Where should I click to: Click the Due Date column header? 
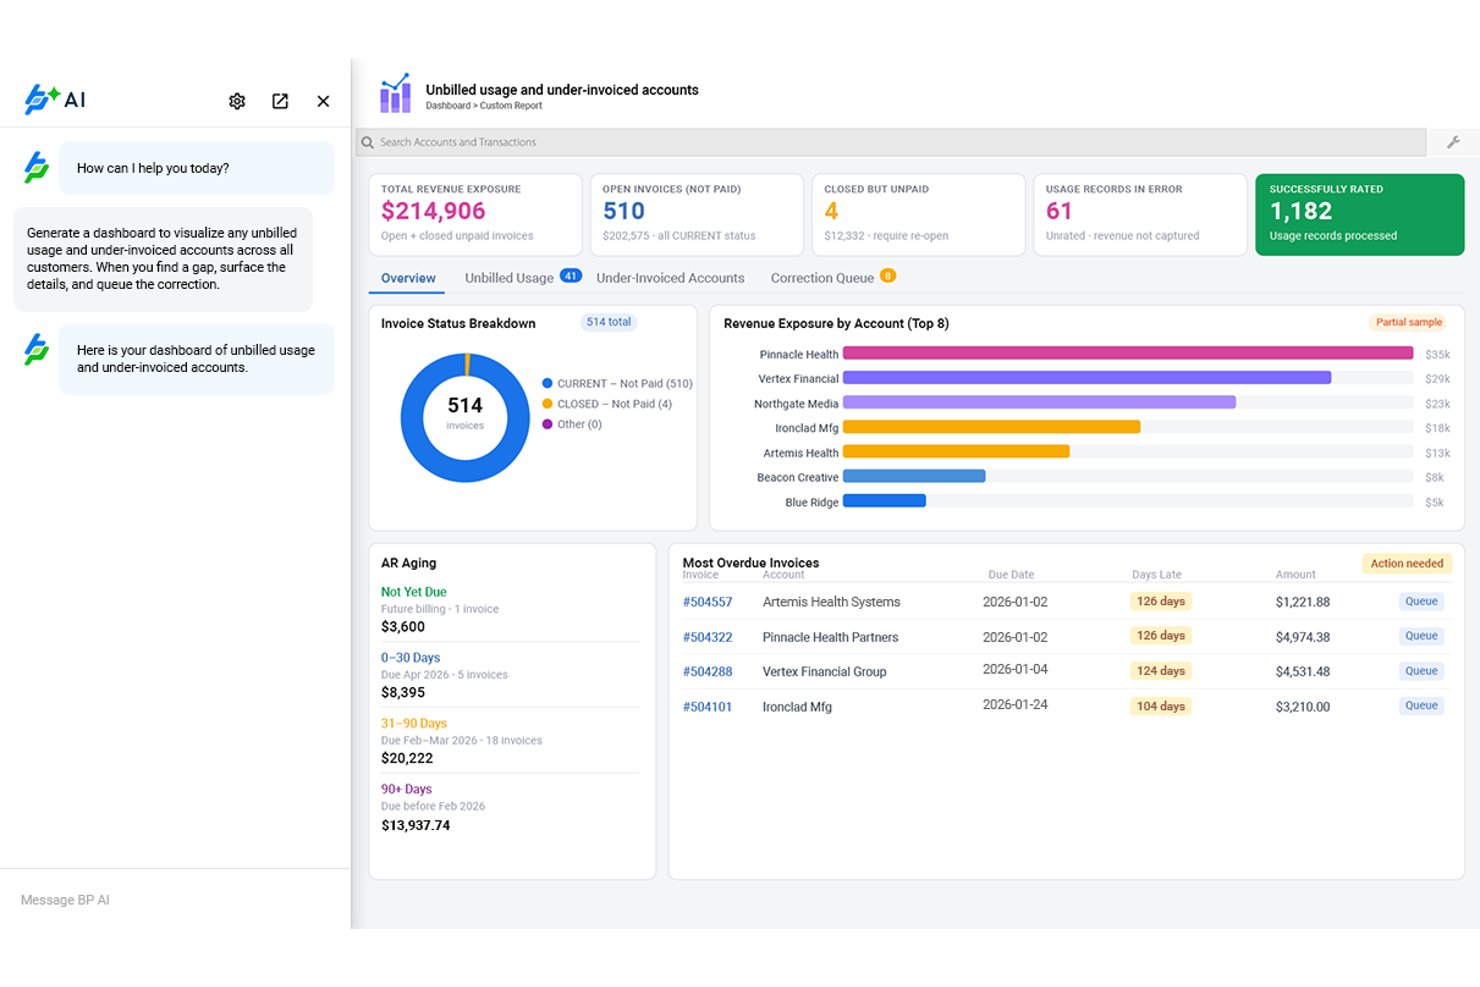[x=1011, y=575]
